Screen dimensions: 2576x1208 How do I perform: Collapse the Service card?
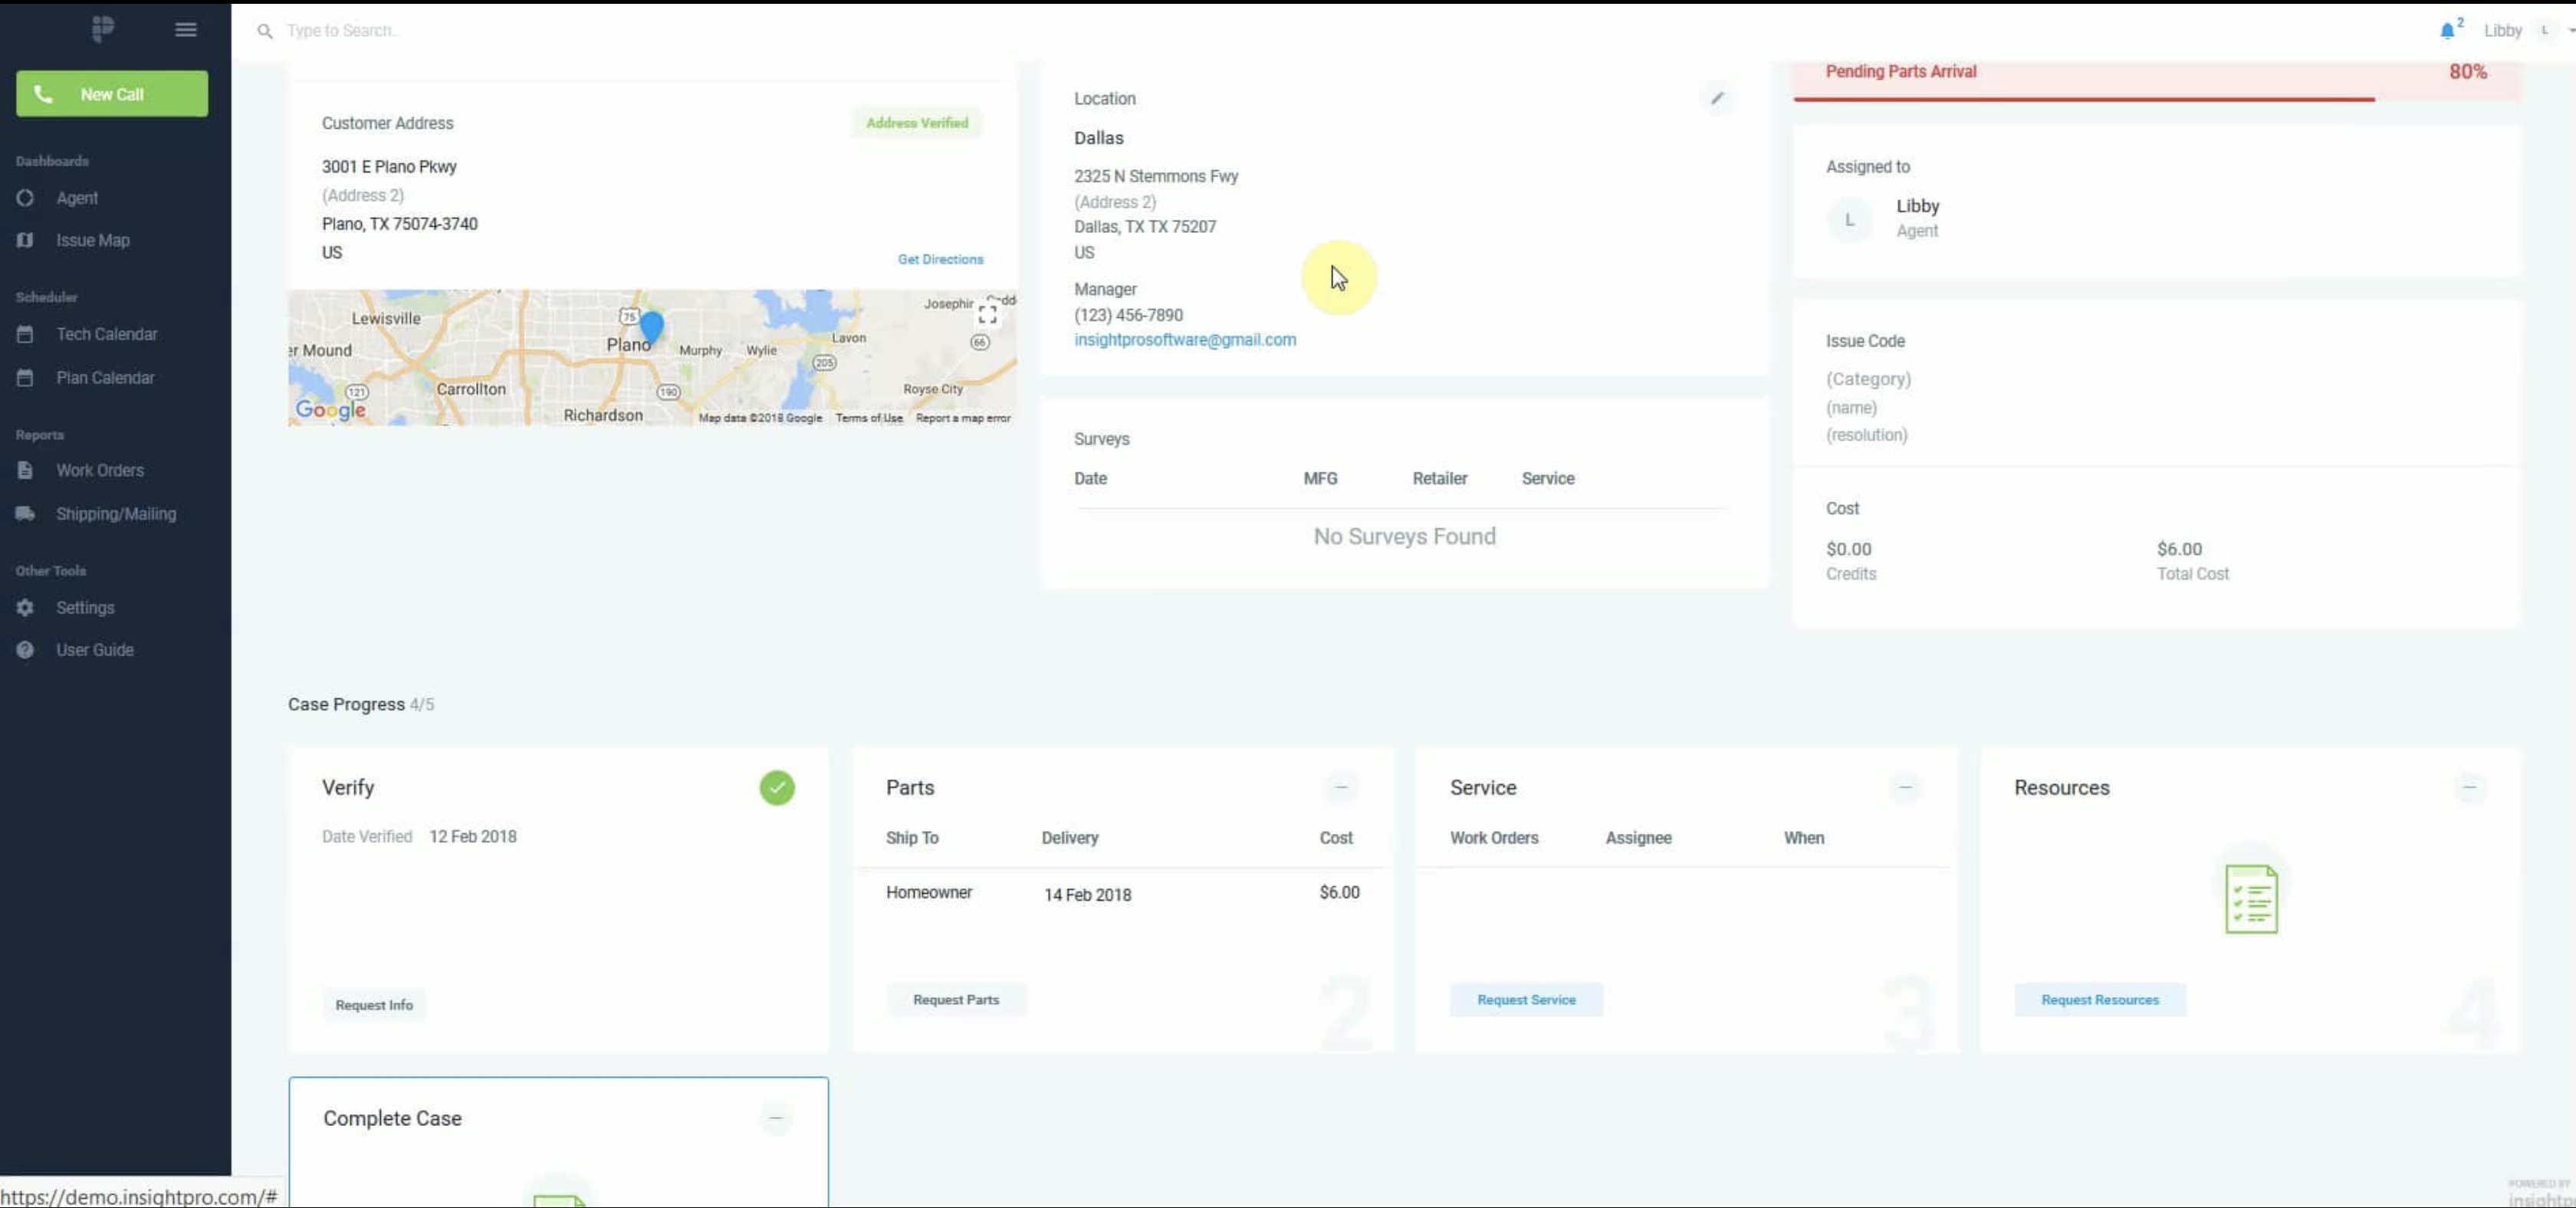point(1905,788)
